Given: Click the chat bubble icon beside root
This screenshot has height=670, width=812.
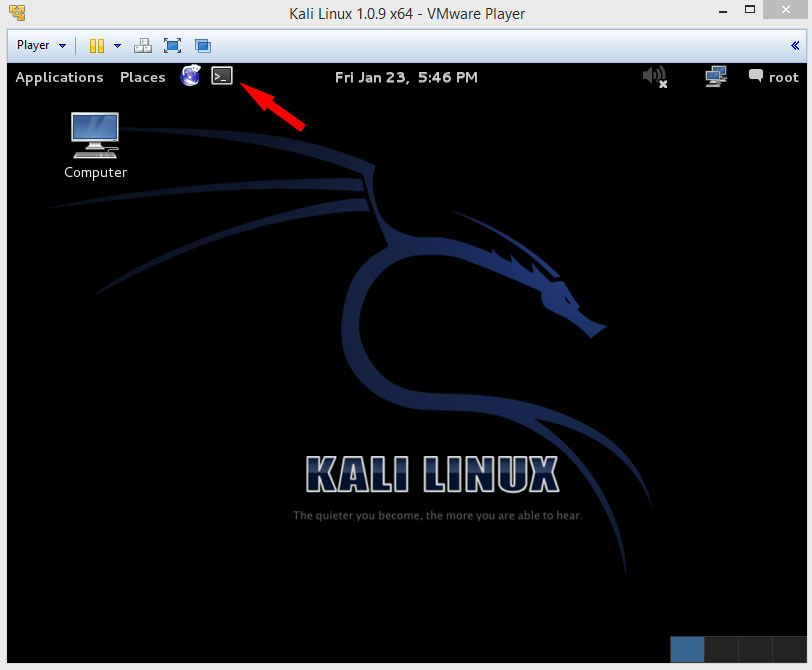Looking at the screenshot, I should point(756,76).
